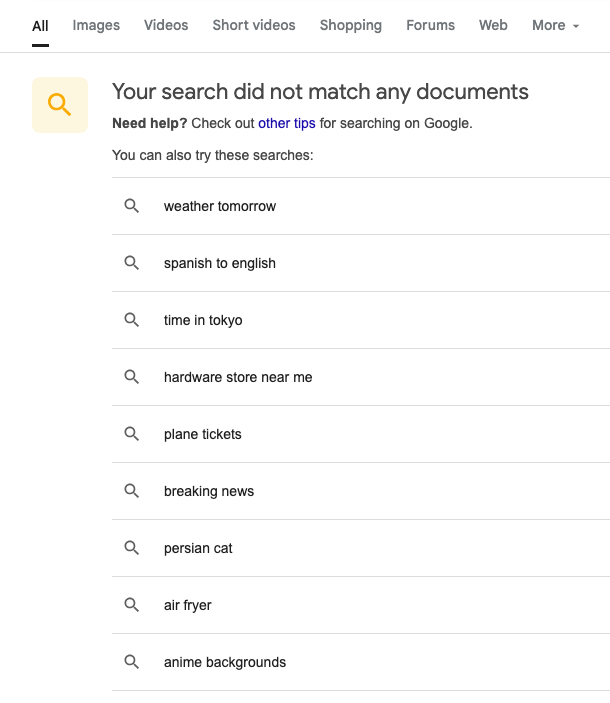
Task: Click the search icon next to 'plane tickets'
Action: point(131,434)
